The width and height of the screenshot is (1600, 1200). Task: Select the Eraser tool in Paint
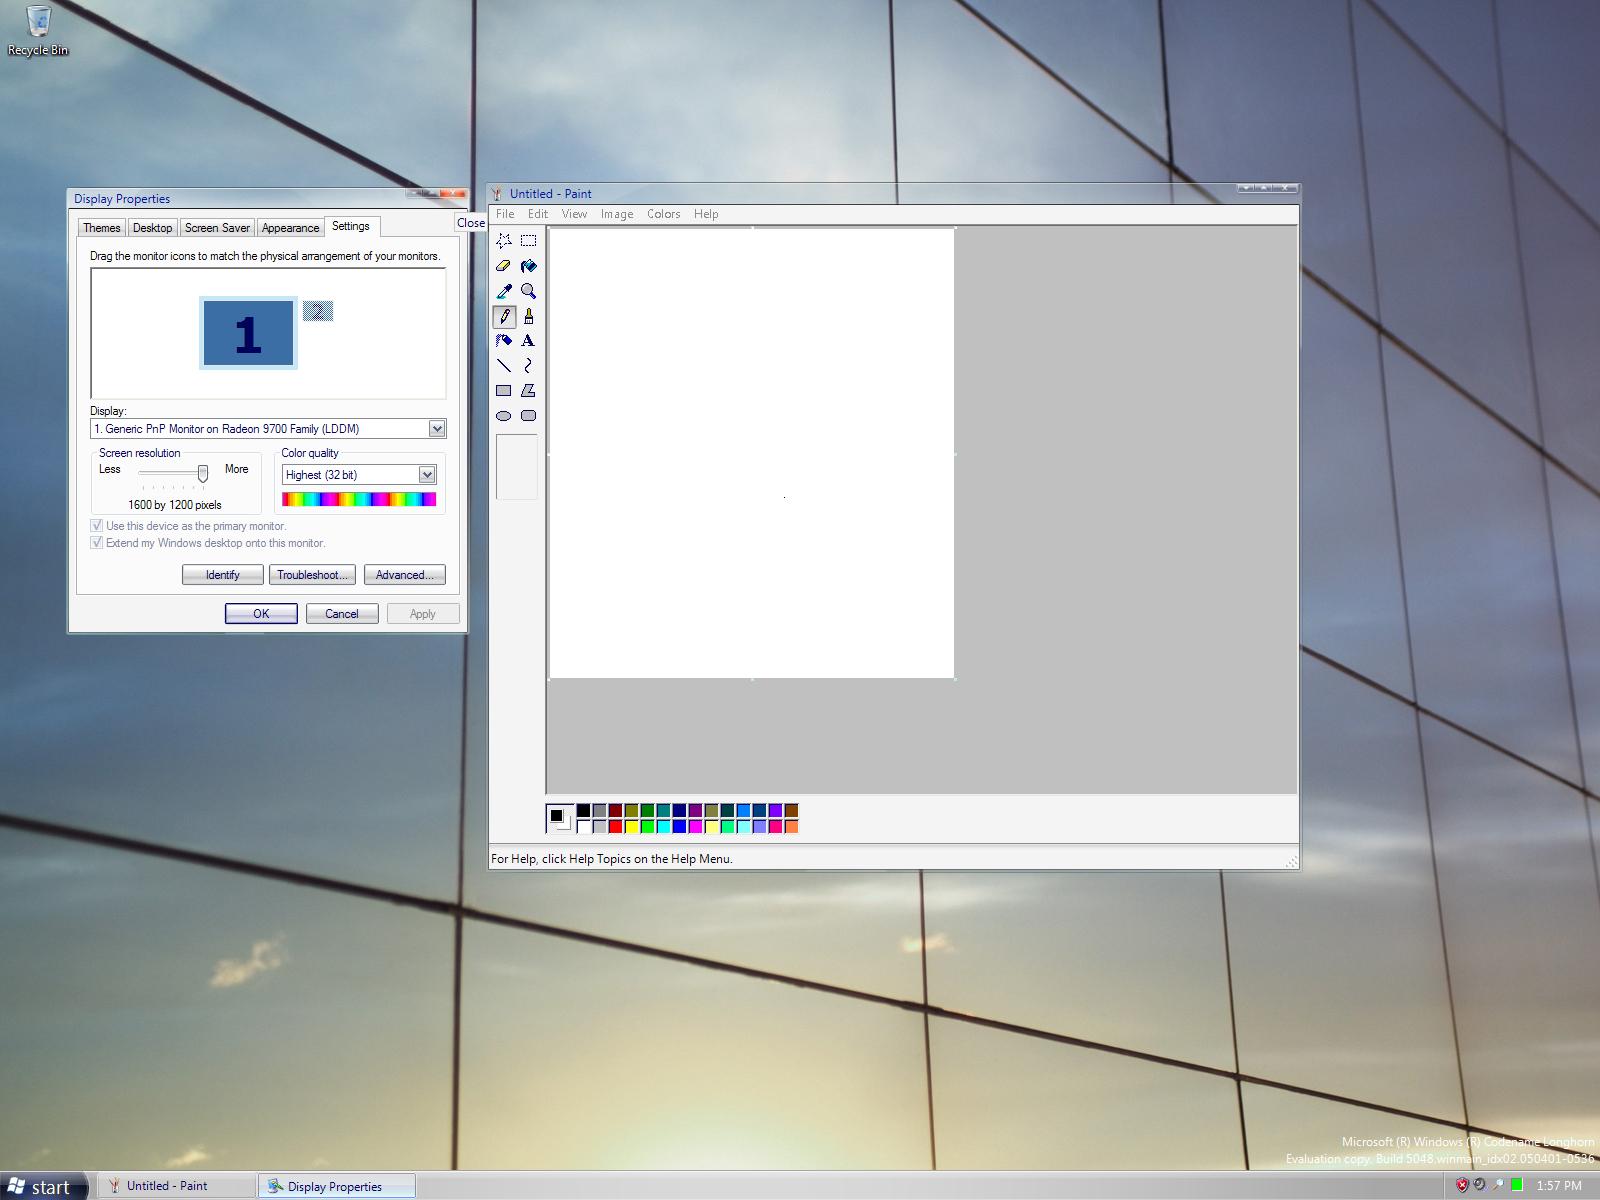504,266
